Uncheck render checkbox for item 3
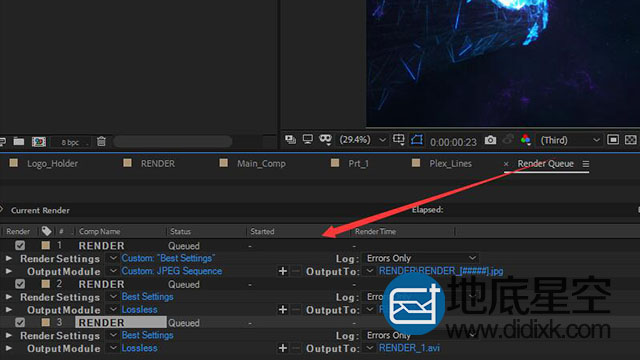The image size is (640, 360). click(x=20, y=322)
